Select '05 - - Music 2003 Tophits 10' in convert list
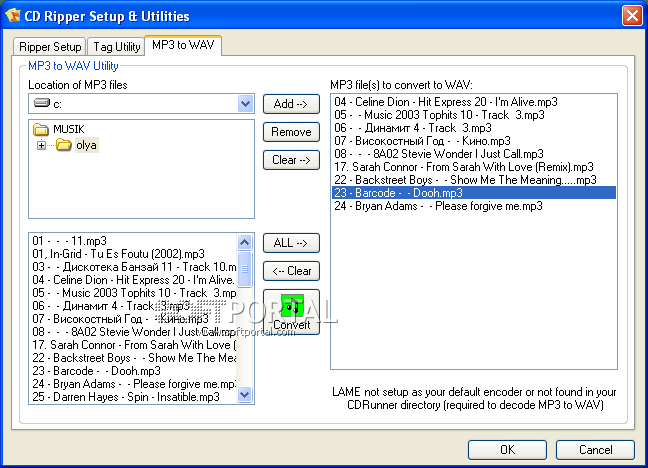Viewport: 648px width, 468px height. coord(474,115)
